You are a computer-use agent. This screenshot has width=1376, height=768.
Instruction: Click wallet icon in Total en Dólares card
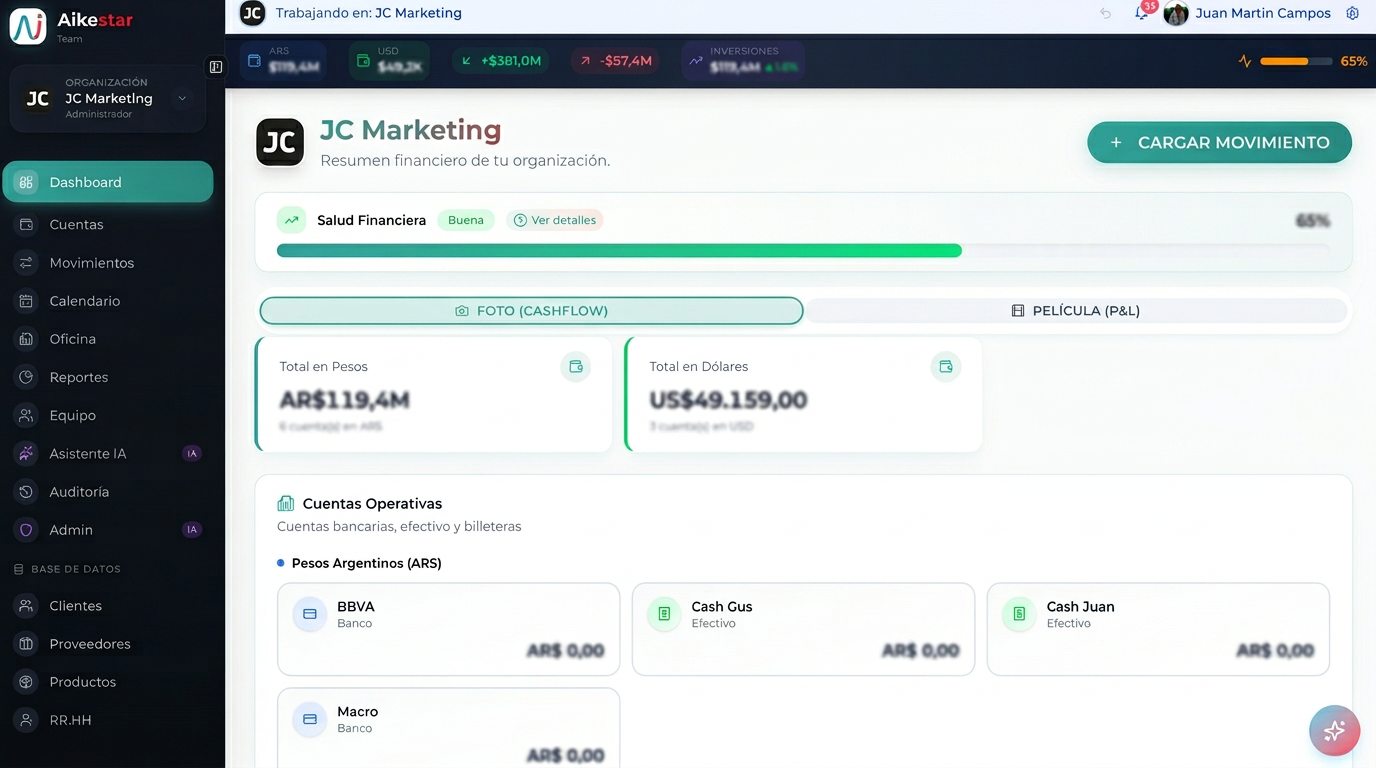click(x=946, y=367)
